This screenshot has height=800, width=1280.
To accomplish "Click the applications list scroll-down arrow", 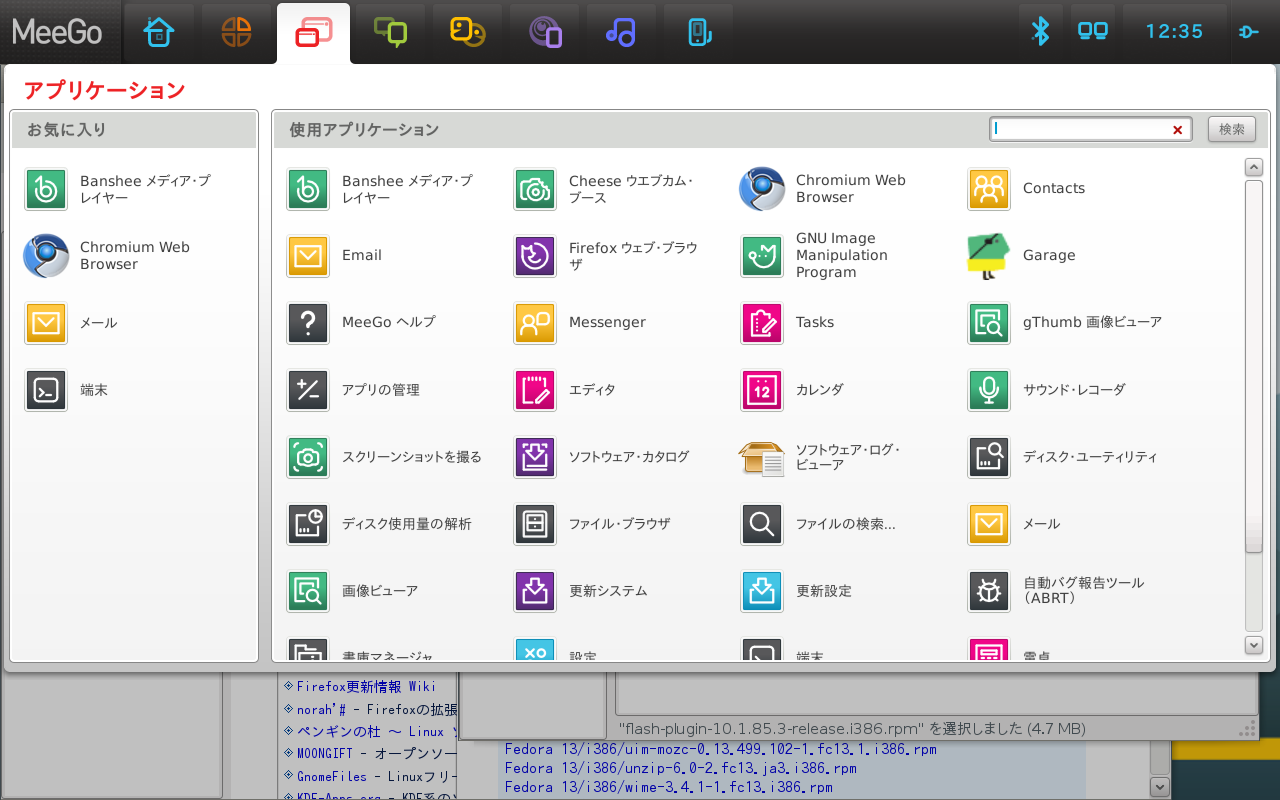I will click(x=1254, y=645).
